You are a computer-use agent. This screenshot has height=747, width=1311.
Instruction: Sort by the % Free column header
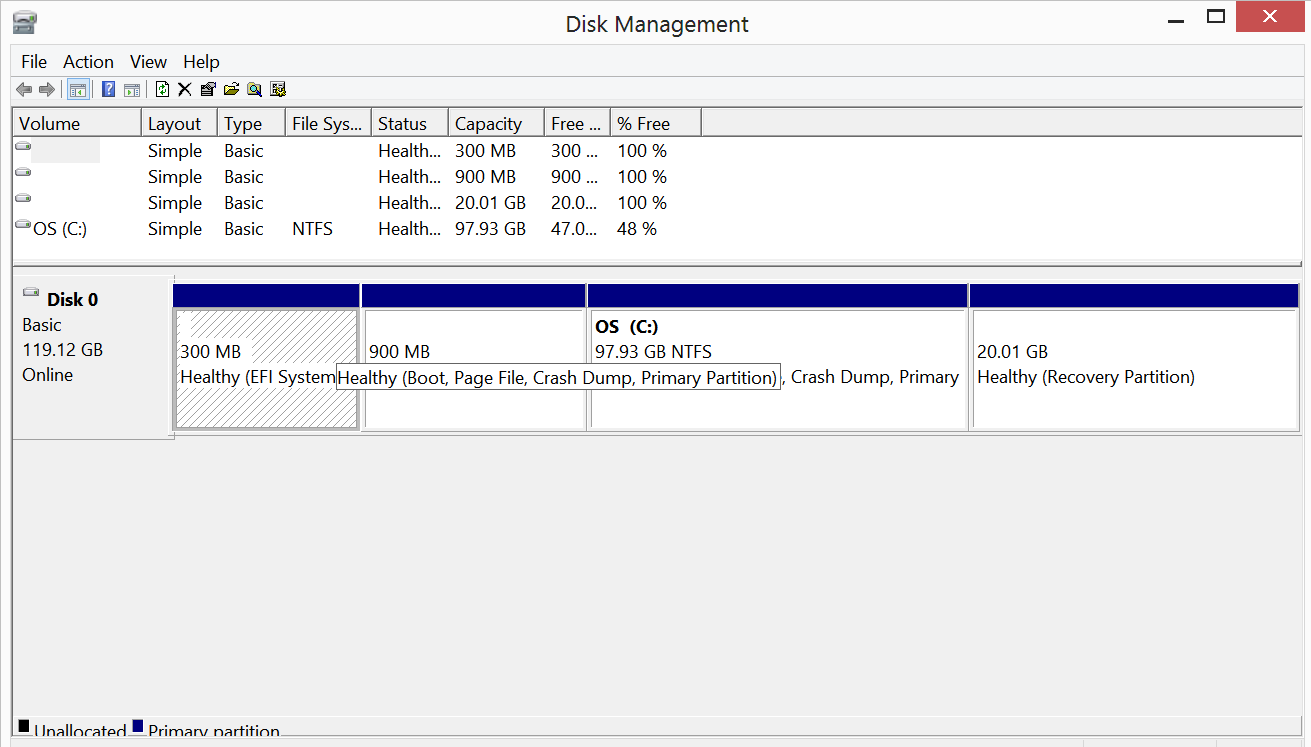(x=656, y=124)
